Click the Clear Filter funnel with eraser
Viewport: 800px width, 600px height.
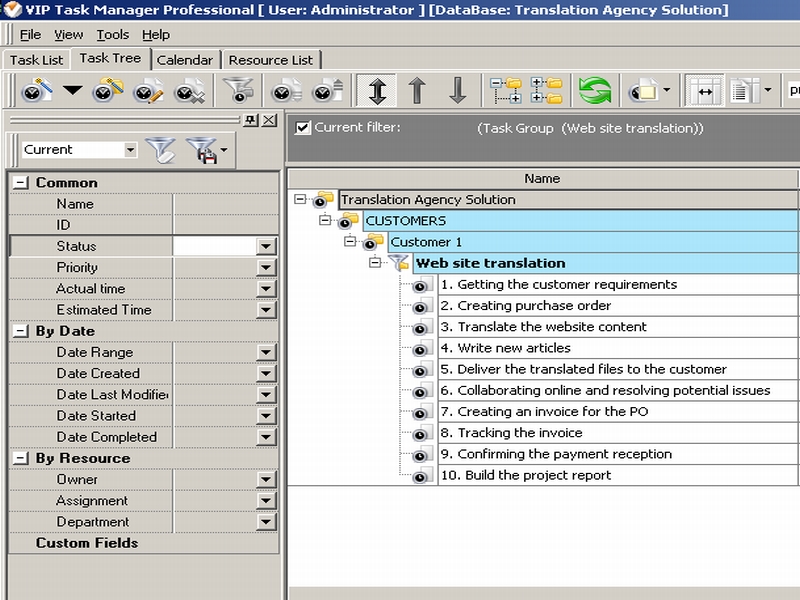(x=161, y=150)
